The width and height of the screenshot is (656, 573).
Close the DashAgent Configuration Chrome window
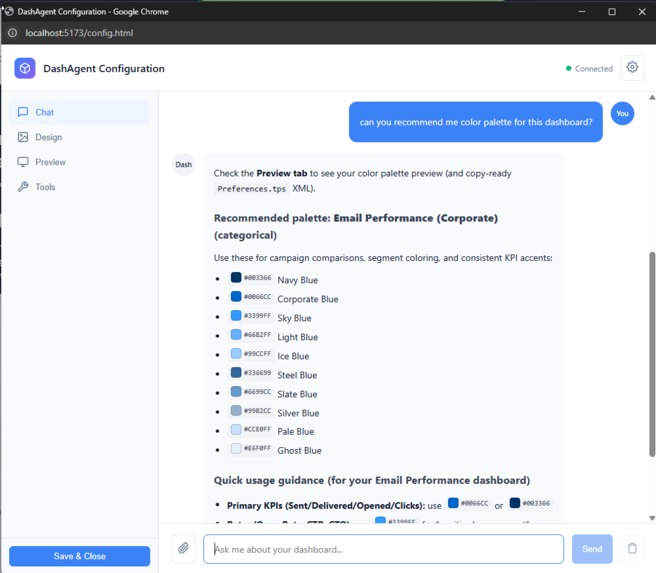pyautogui.click(x=642, y=12)
